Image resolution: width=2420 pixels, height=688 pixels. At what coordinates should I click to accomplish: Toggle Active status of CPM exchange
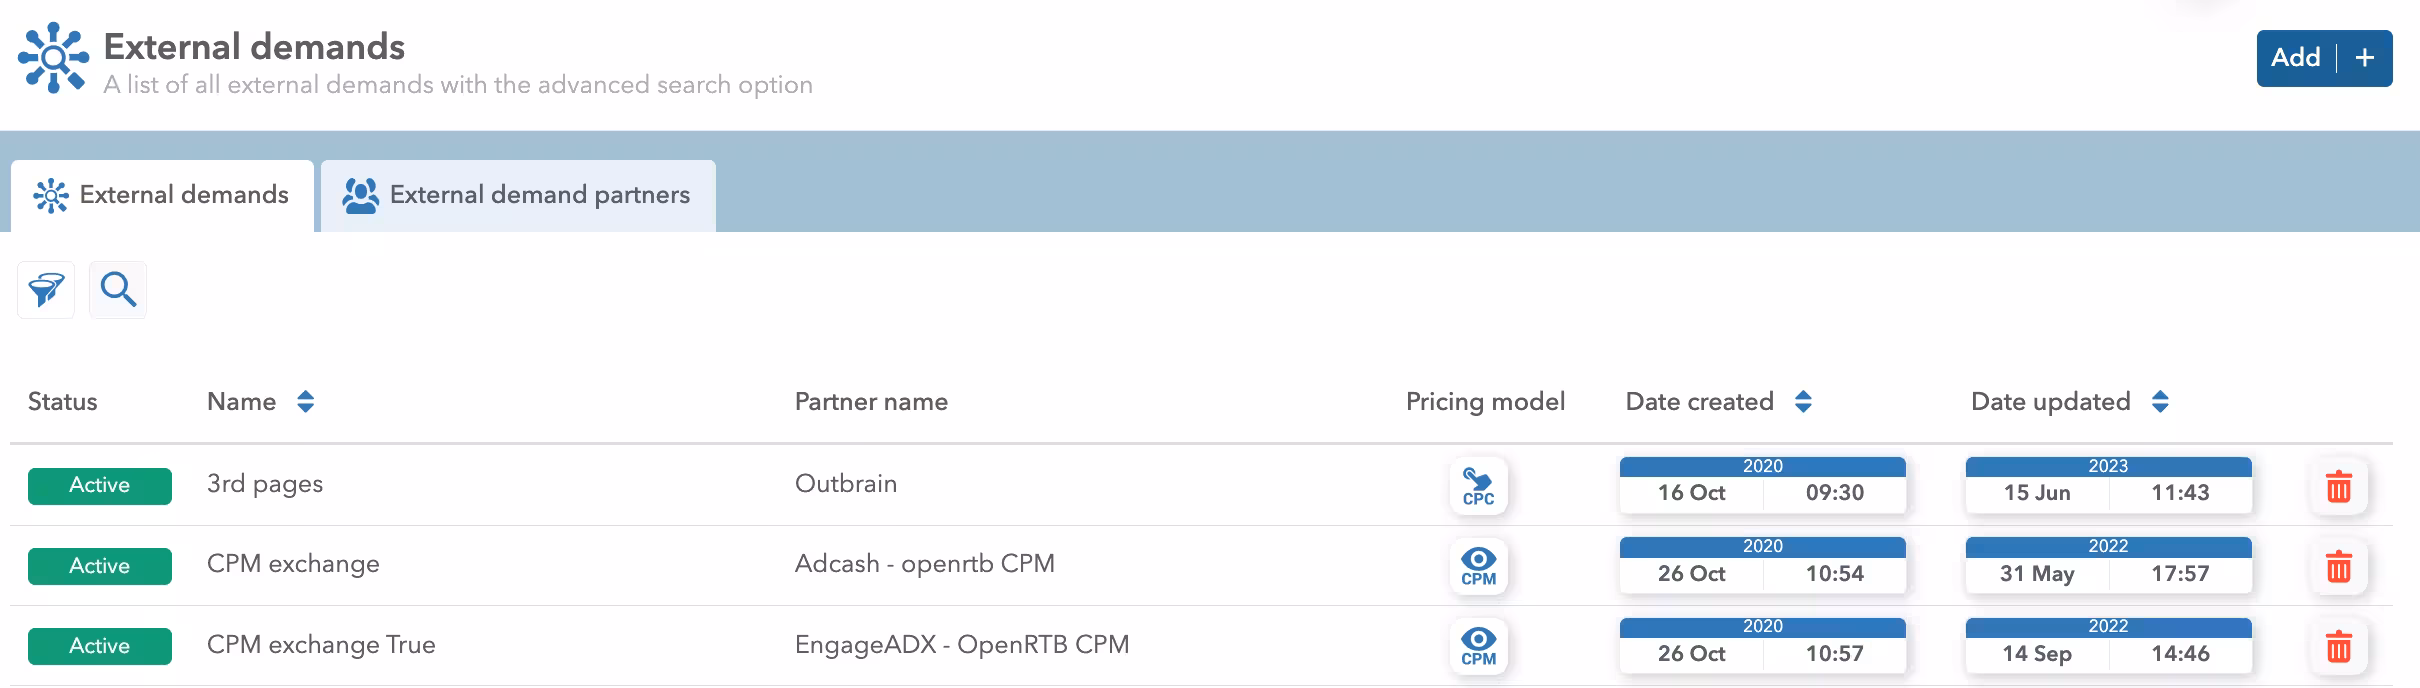[x=100, y=566]
